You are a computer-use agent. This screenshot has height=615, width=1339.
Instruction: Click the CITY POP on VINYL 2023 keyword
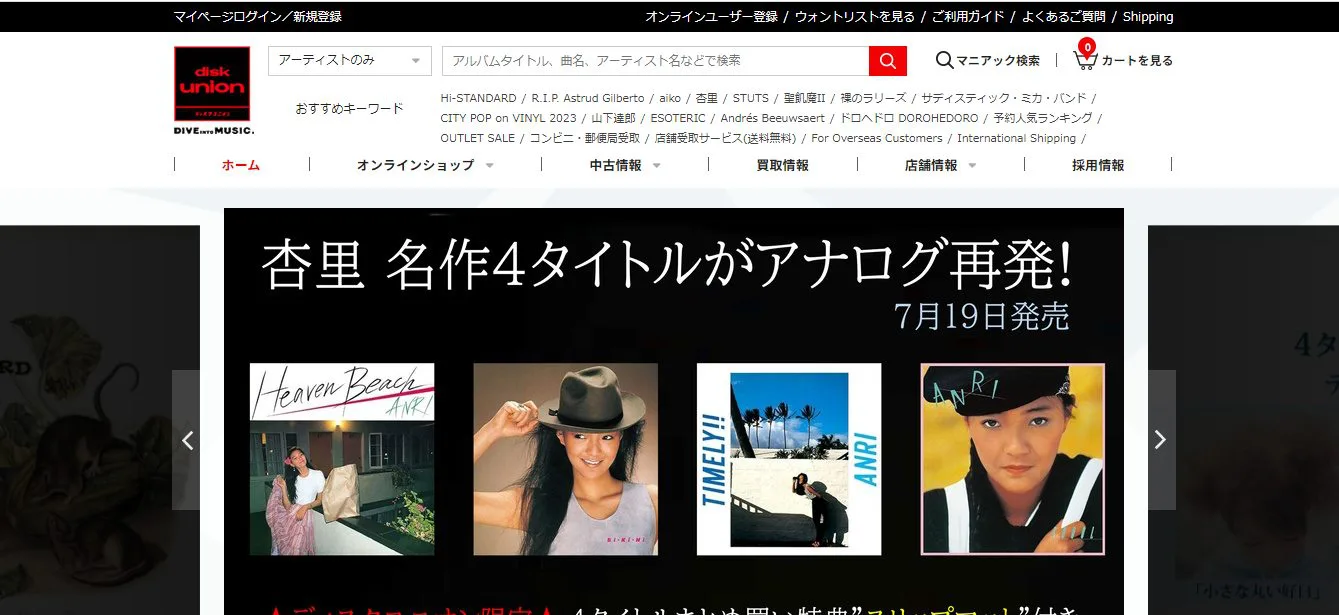[x=508, y=118]
